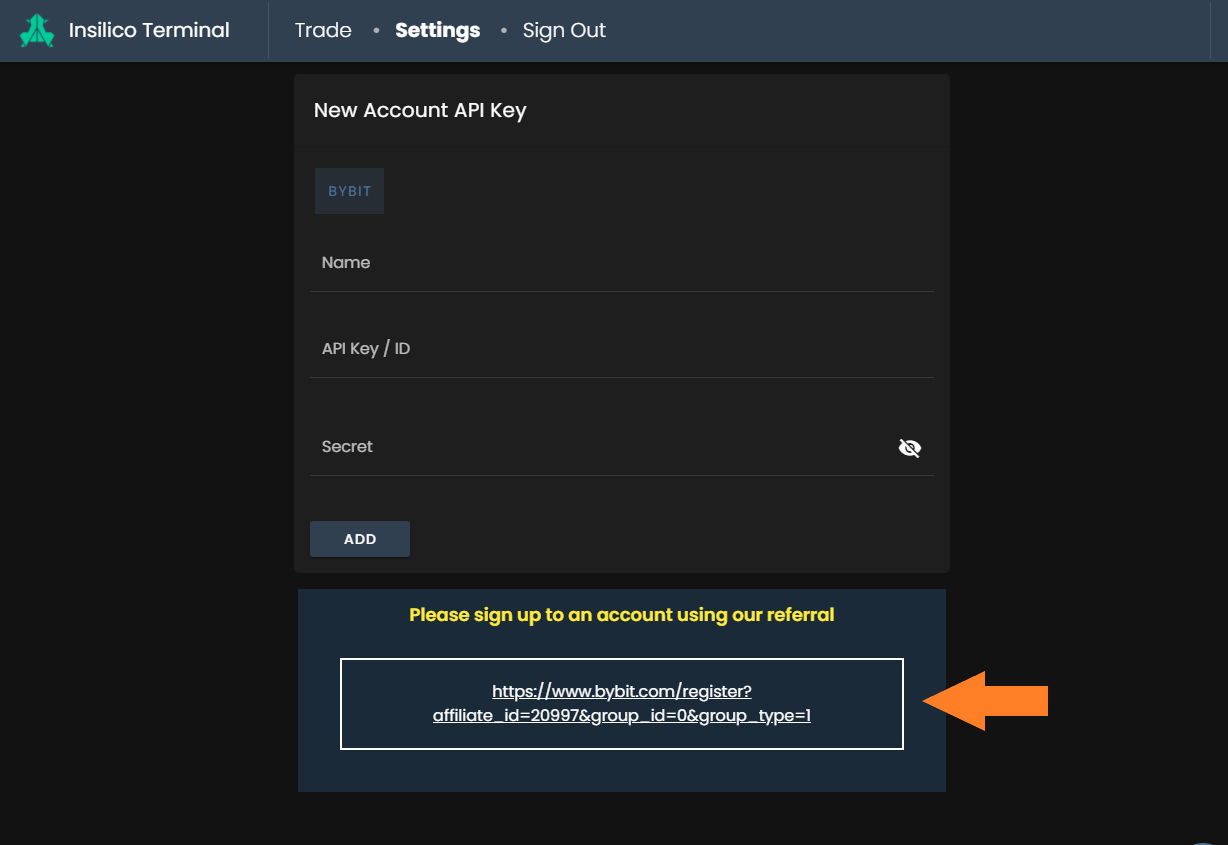Open the Settings menu item

tap(438, 30)
